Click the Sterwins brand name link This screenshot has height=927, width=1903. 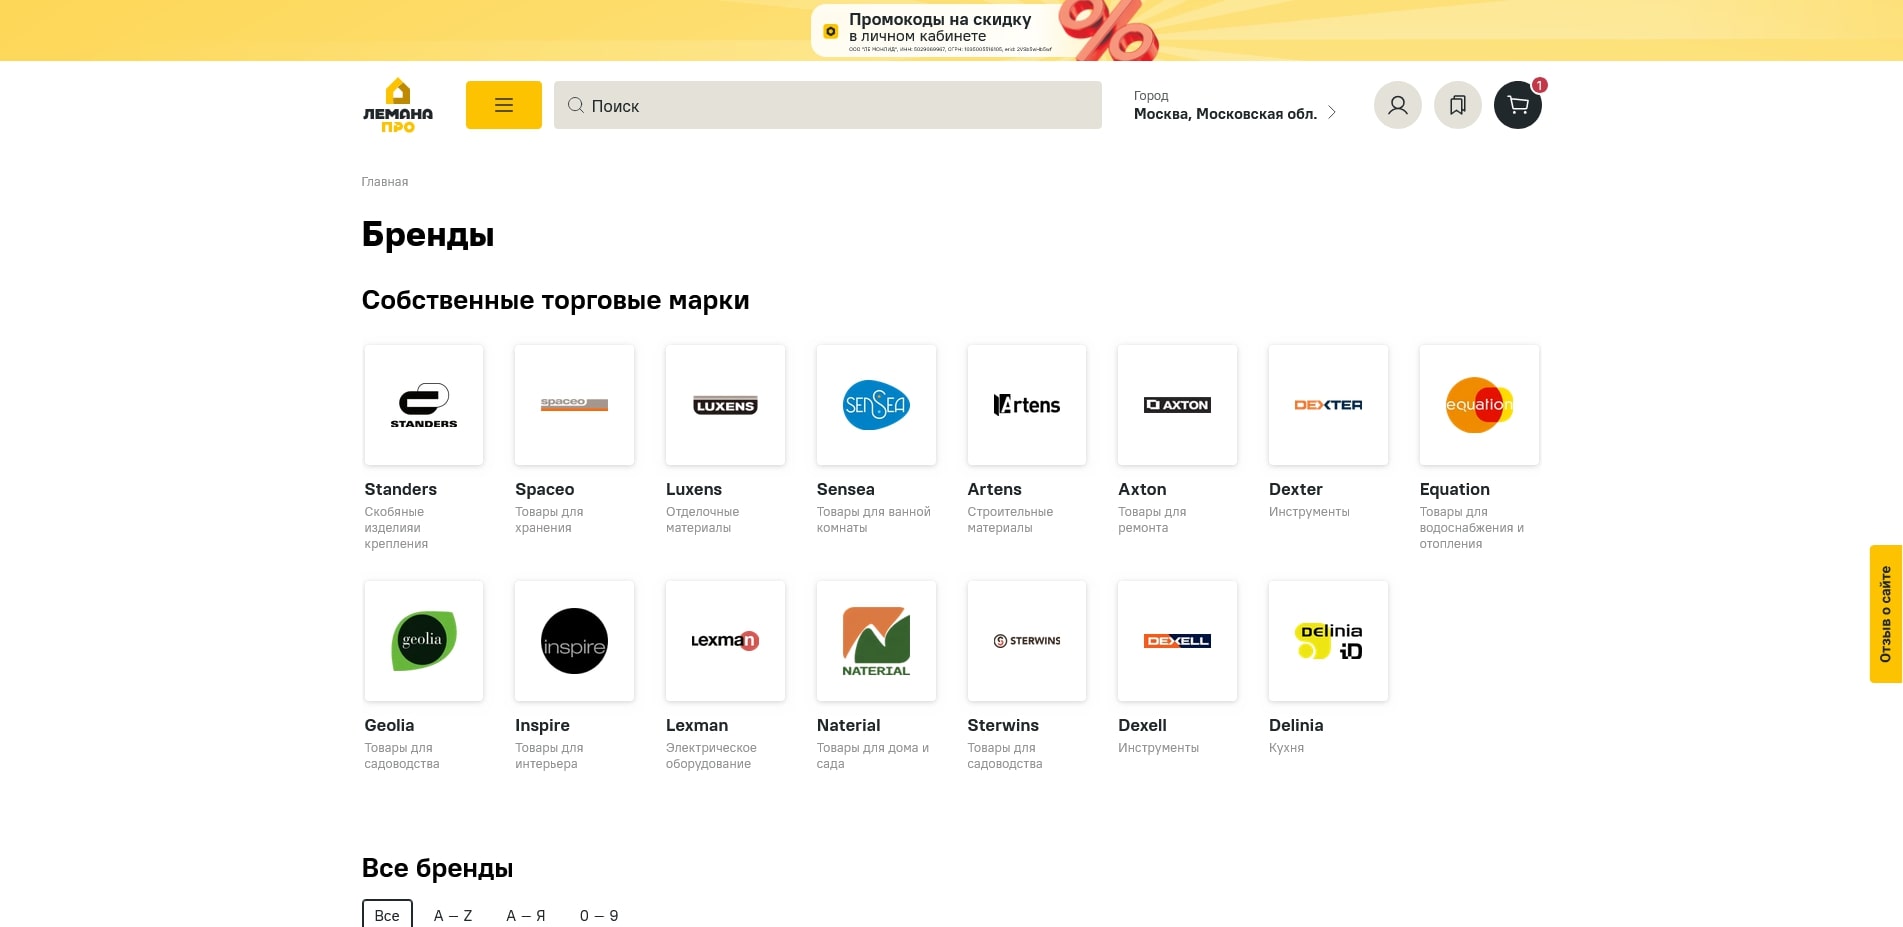click(1003, 725)
